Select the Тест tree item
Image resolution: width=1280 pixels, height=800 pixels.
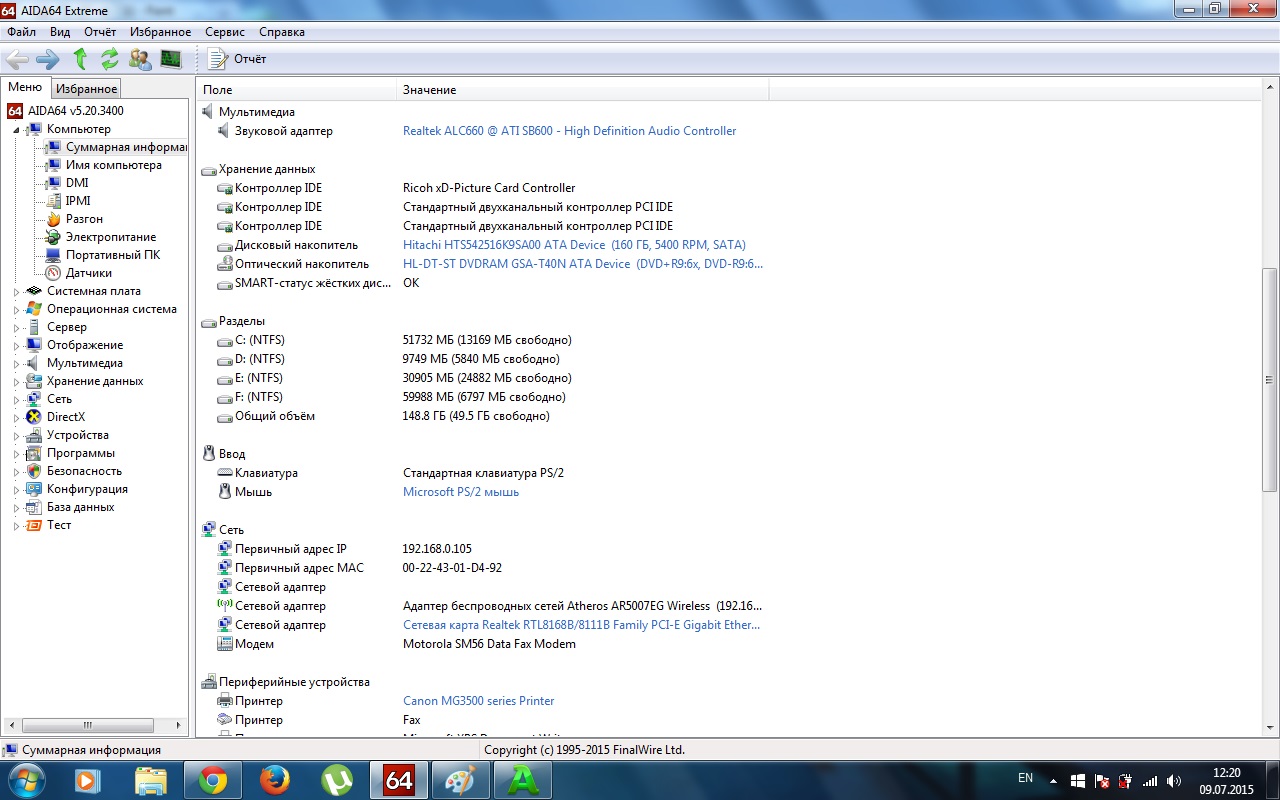[59, 525]
